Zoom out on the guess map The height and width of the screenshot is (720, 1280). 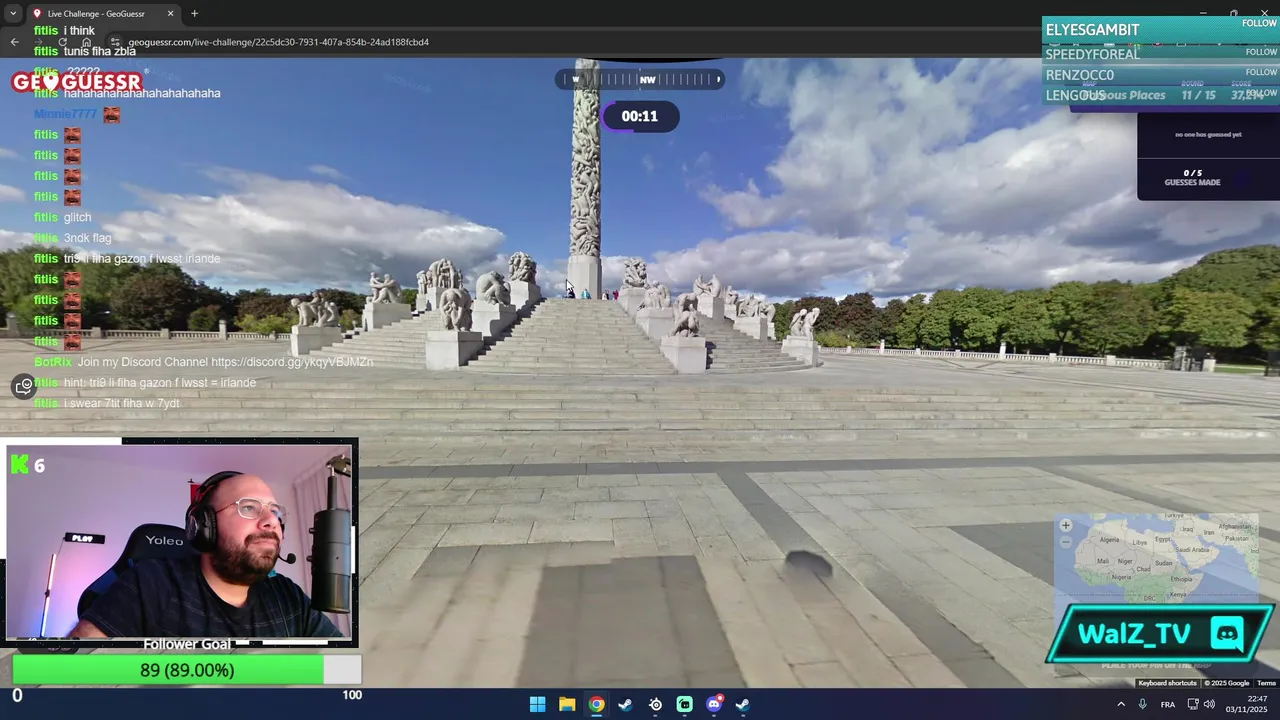coord(1066,542)
